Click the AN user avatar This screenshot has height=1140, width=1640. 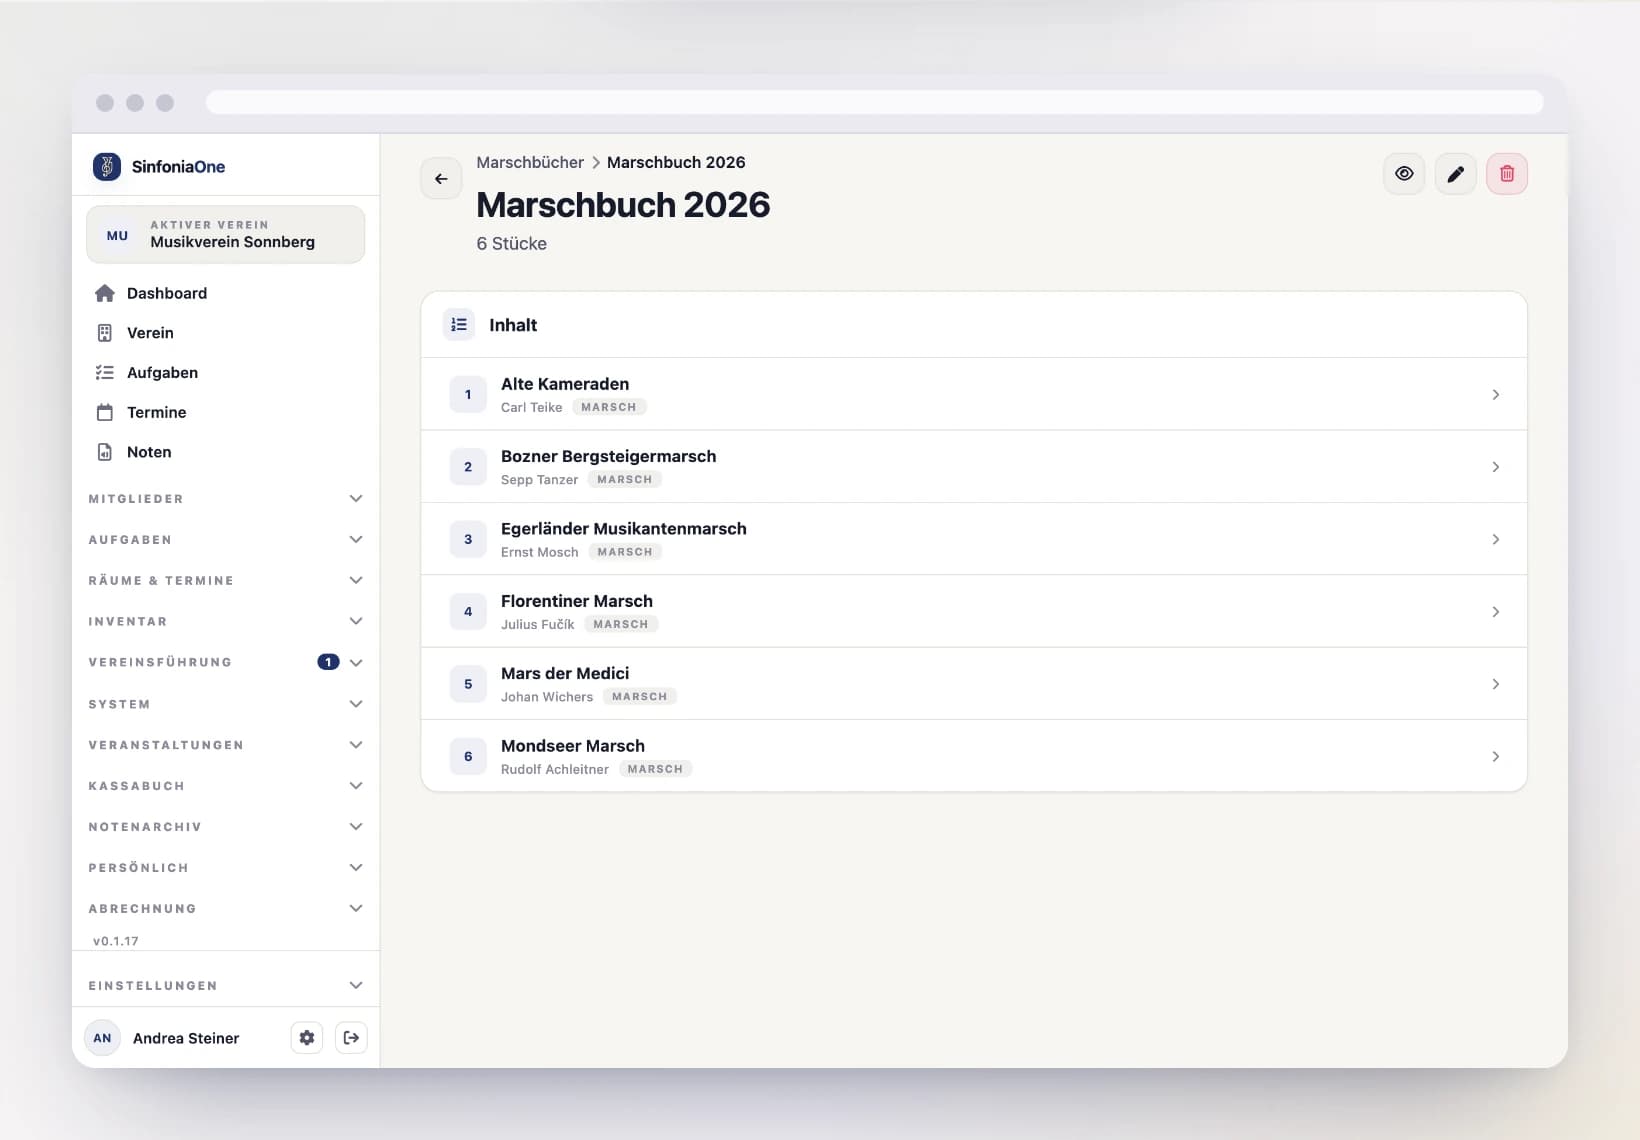(x=102, y=1038)
